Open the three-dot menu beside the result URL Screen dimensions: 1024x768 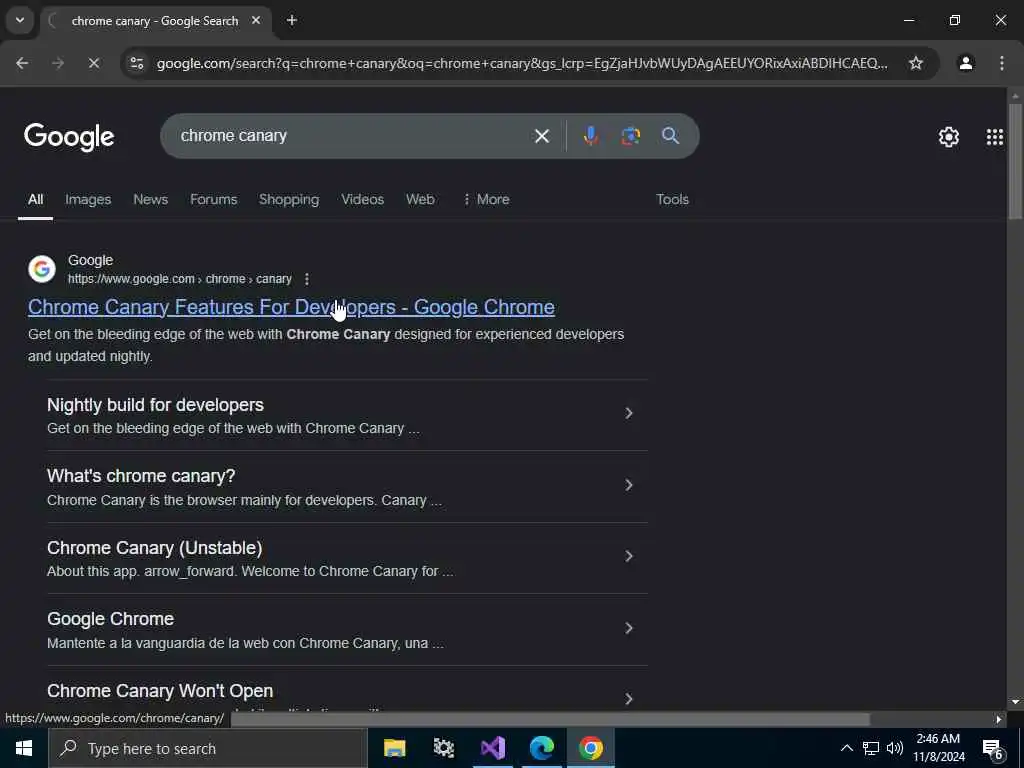click(307, 280)
